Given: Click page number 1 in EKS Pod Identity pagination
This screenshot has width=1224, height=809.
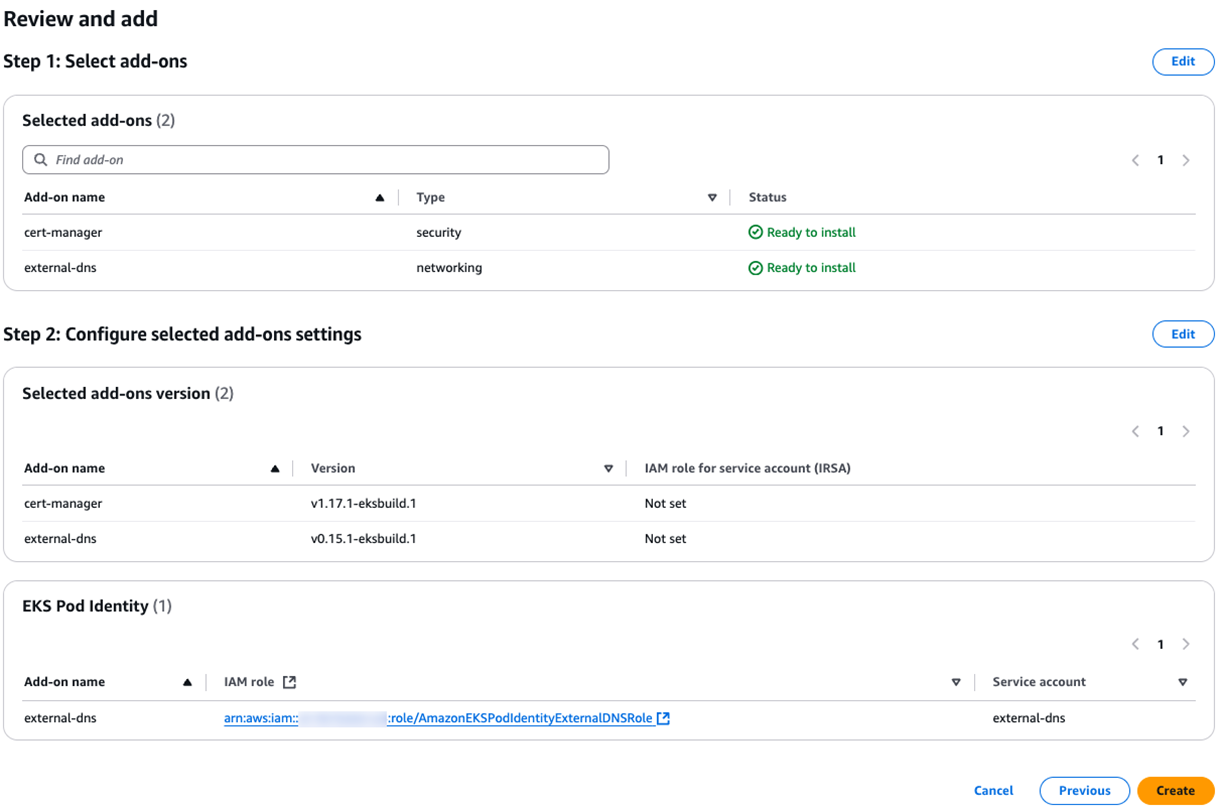Looking at the screenshot, I should pos(1161,644).
